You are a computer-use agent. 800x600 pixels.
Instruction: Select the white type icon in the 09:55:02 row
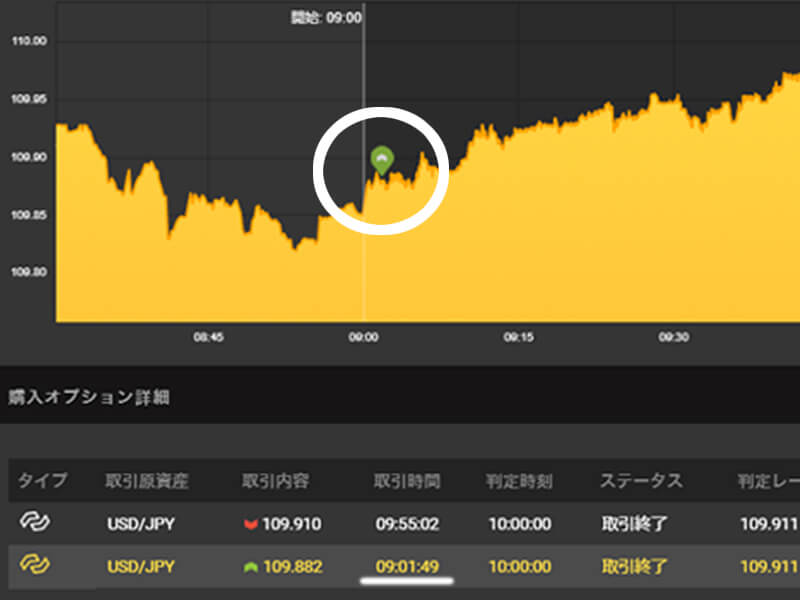[35, 522]
